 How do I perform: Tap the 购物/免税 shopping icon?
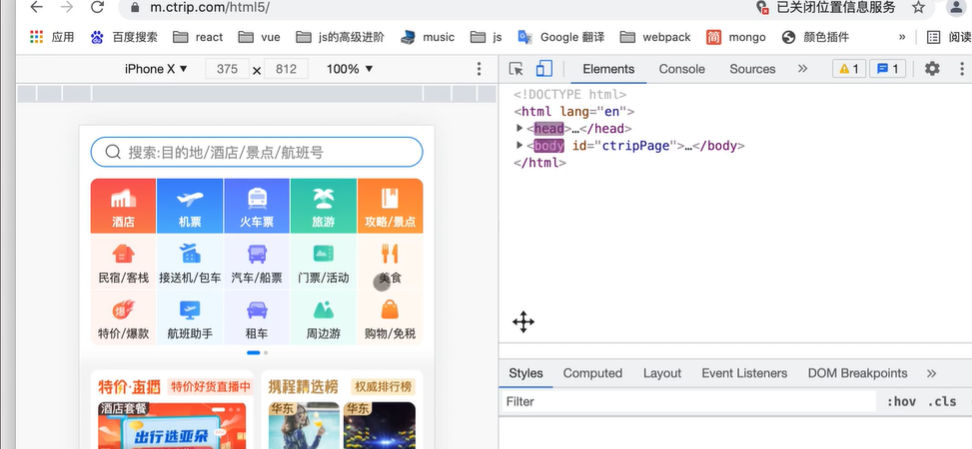[390, 318]
